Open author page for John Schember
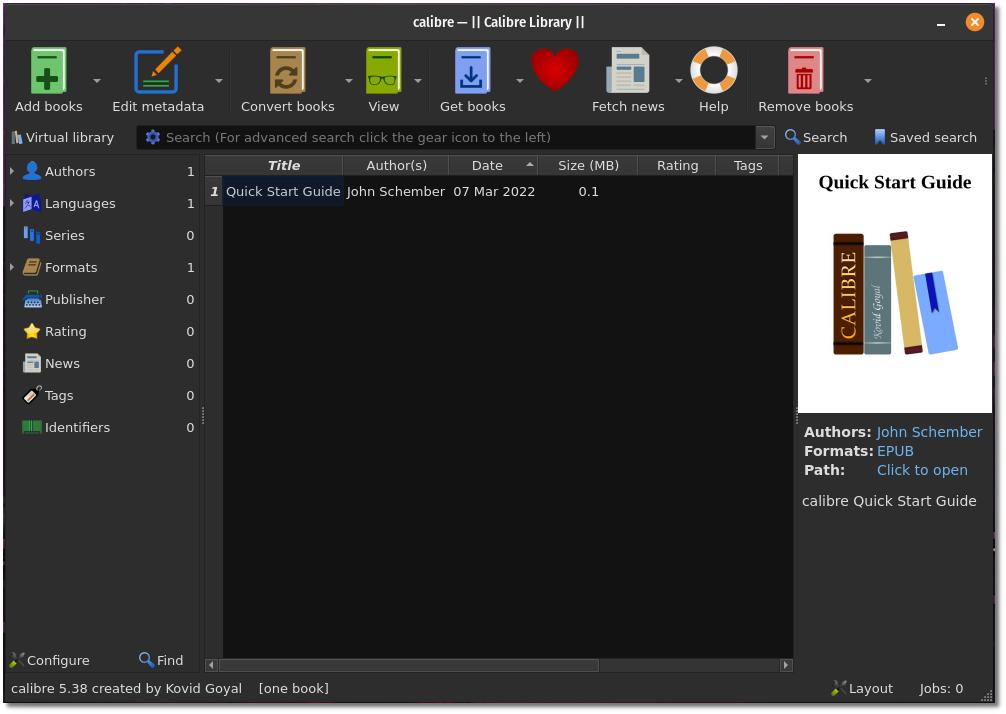The height and width of the screenshot is (714, 1006). point(929,432)
